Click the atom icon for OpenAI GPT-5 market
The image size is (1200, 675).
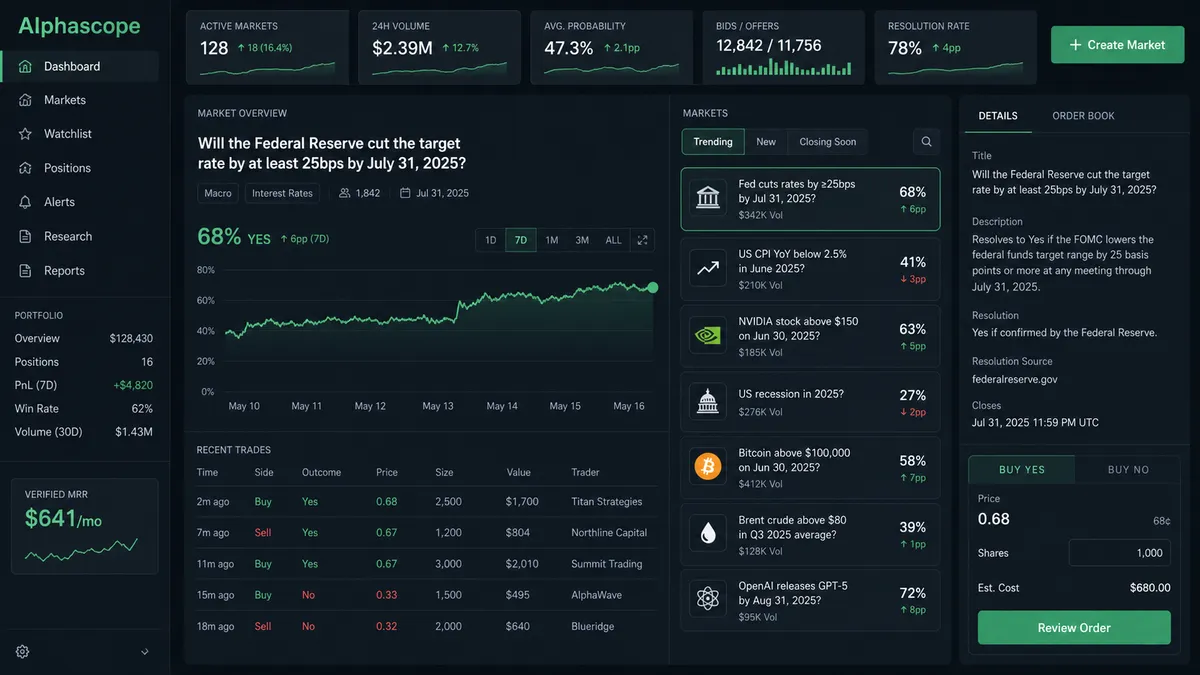point(708,600)
